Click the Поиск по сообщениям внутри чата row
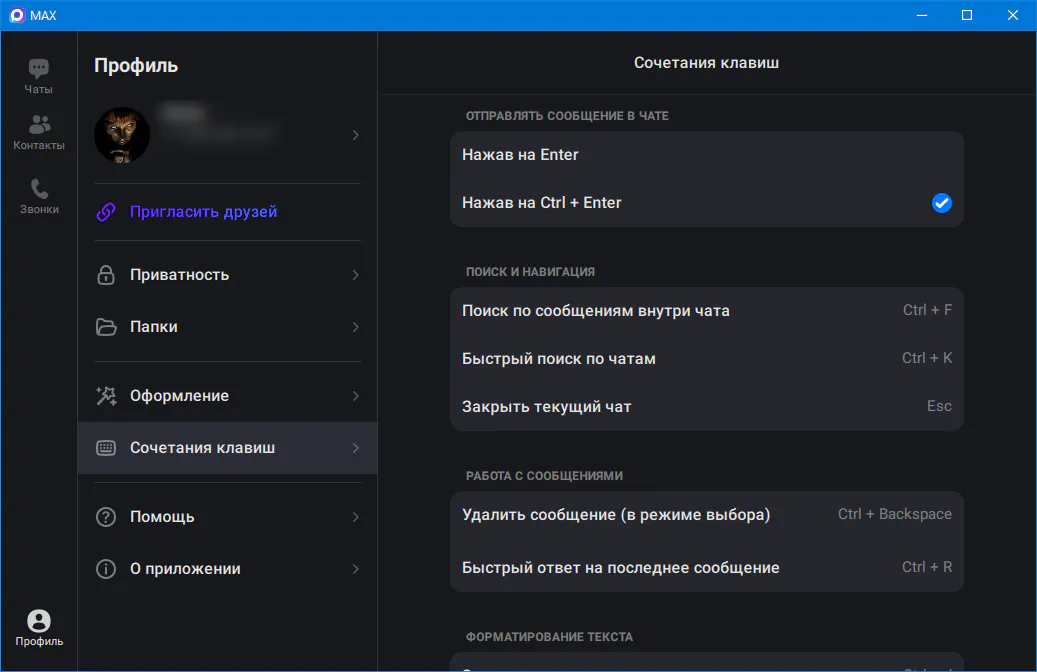This screenshot has width=1037, height=672. click(x=706, y=310)
